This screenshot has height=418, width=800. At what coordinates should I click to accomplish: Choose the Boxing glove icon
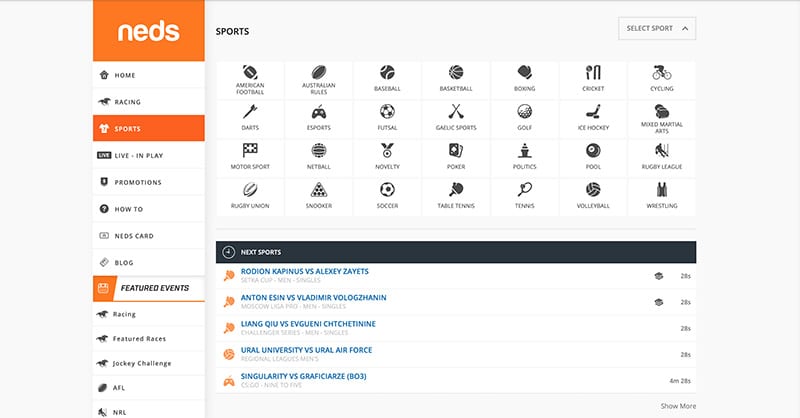(524, 72)
